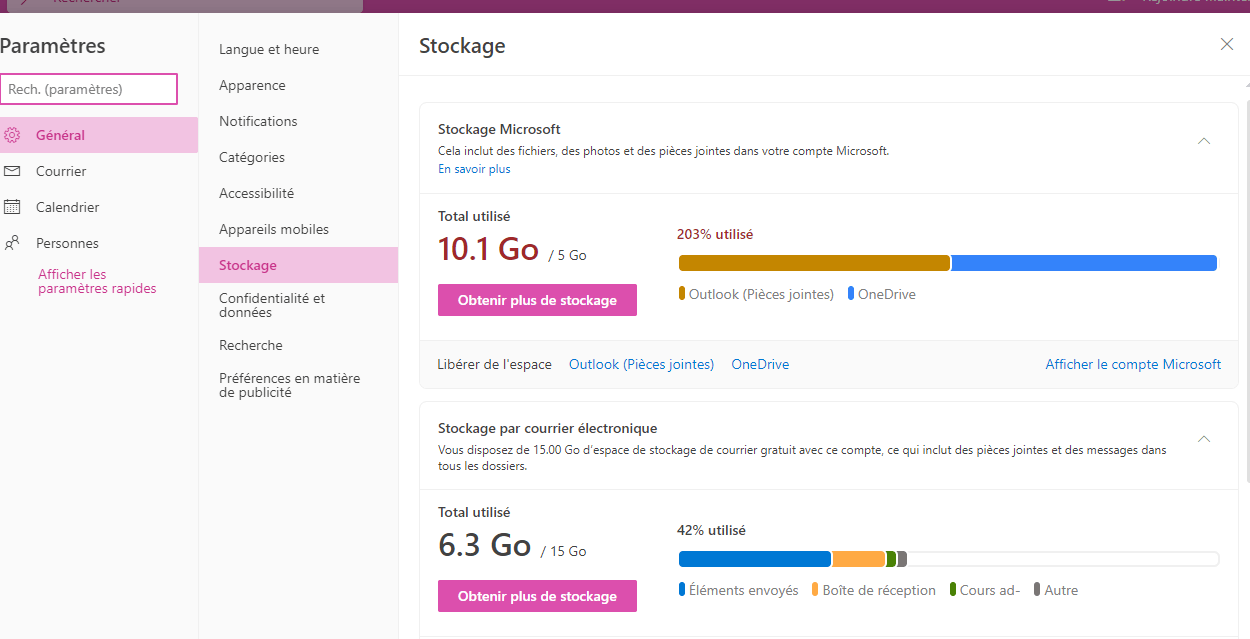Select the Courrier category label
This screenshot has height=639, width=1250.
(61, 171)
